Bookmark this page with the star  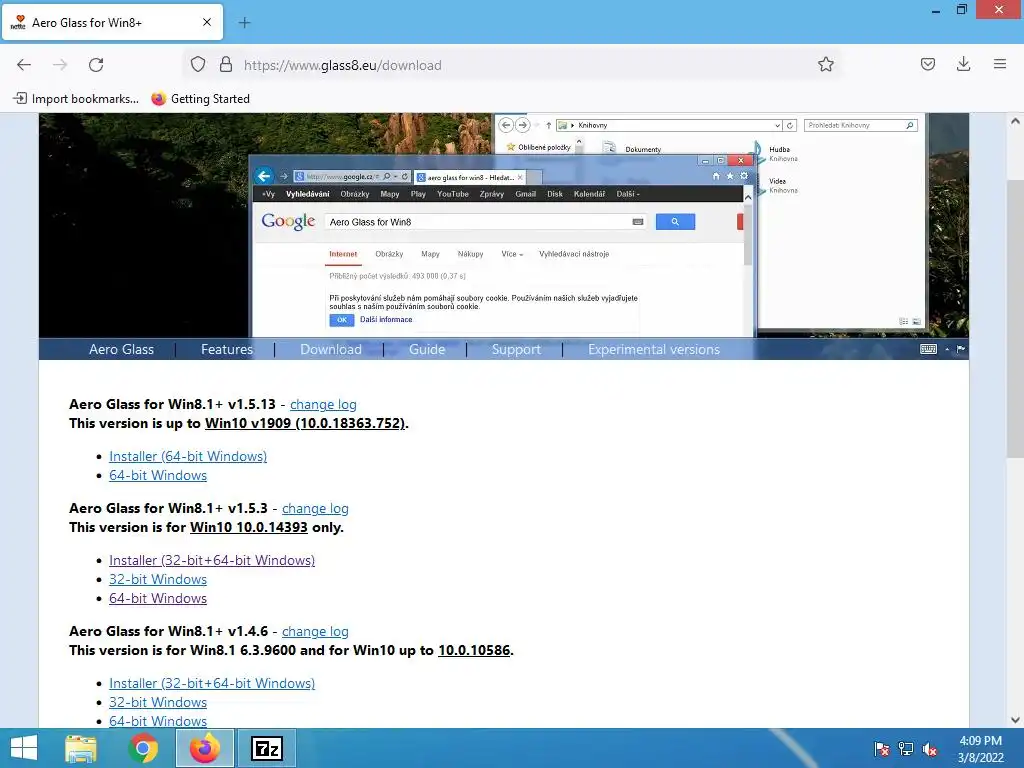coord(825,65)
